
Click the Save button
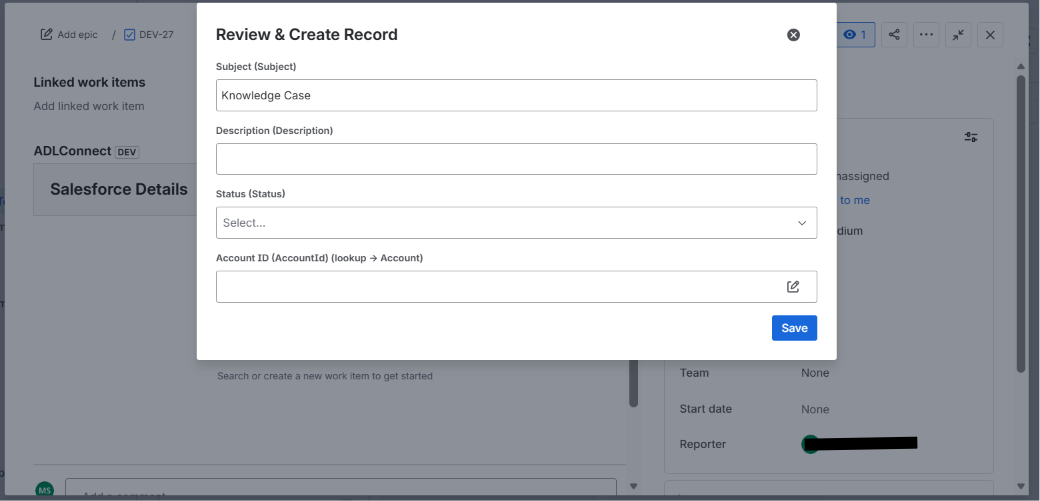(794, 328)
